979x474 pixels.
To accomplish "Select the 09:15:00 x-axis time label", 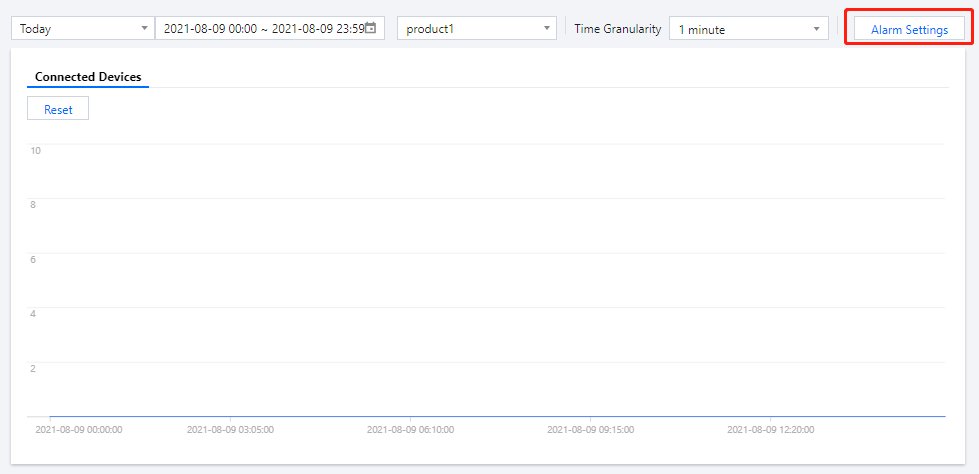I will coord(590,430).
